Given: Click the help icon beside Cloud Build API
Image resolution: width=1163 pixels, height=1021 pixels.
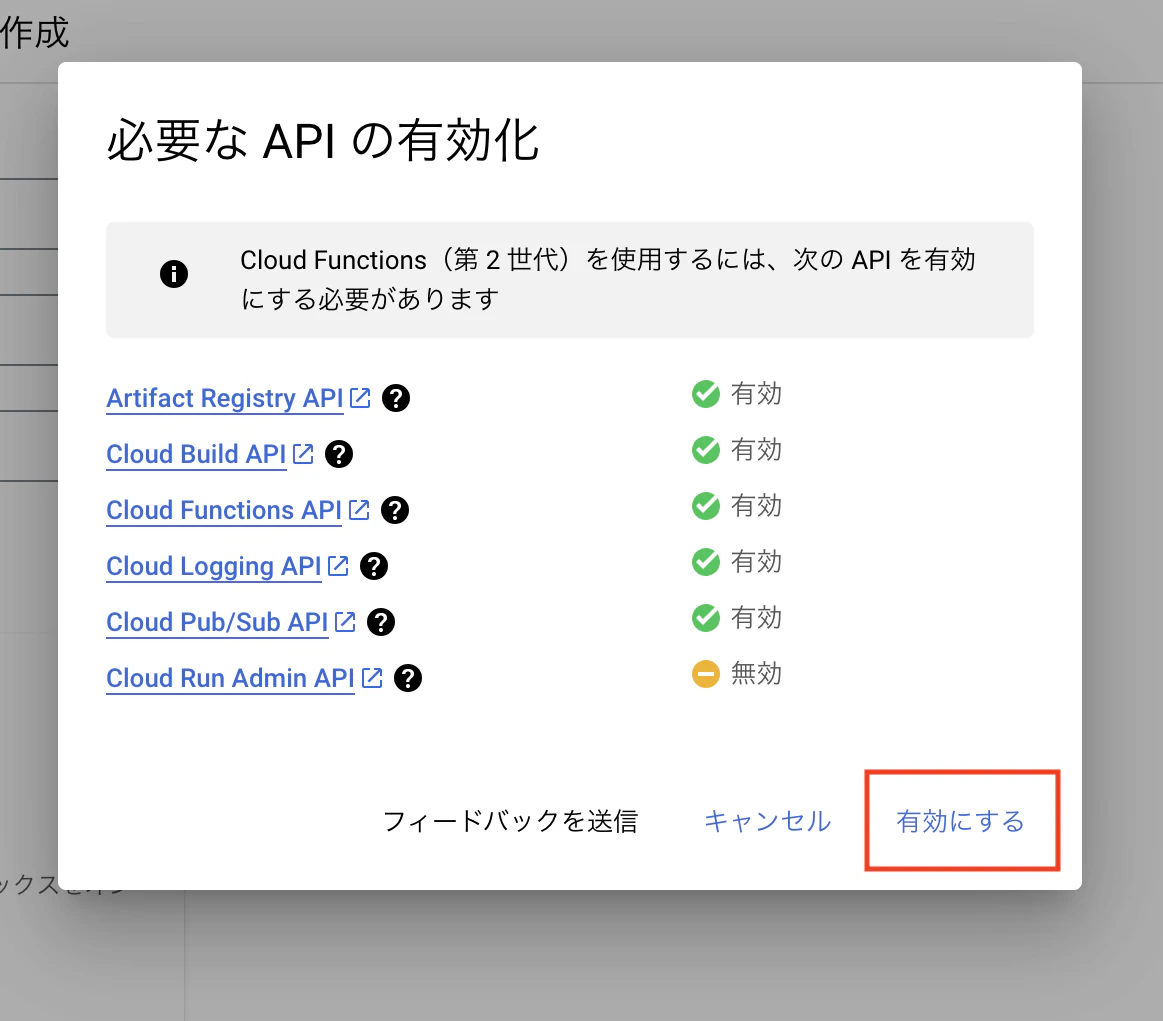Looking at the screenshot, I should click(339, 454).
